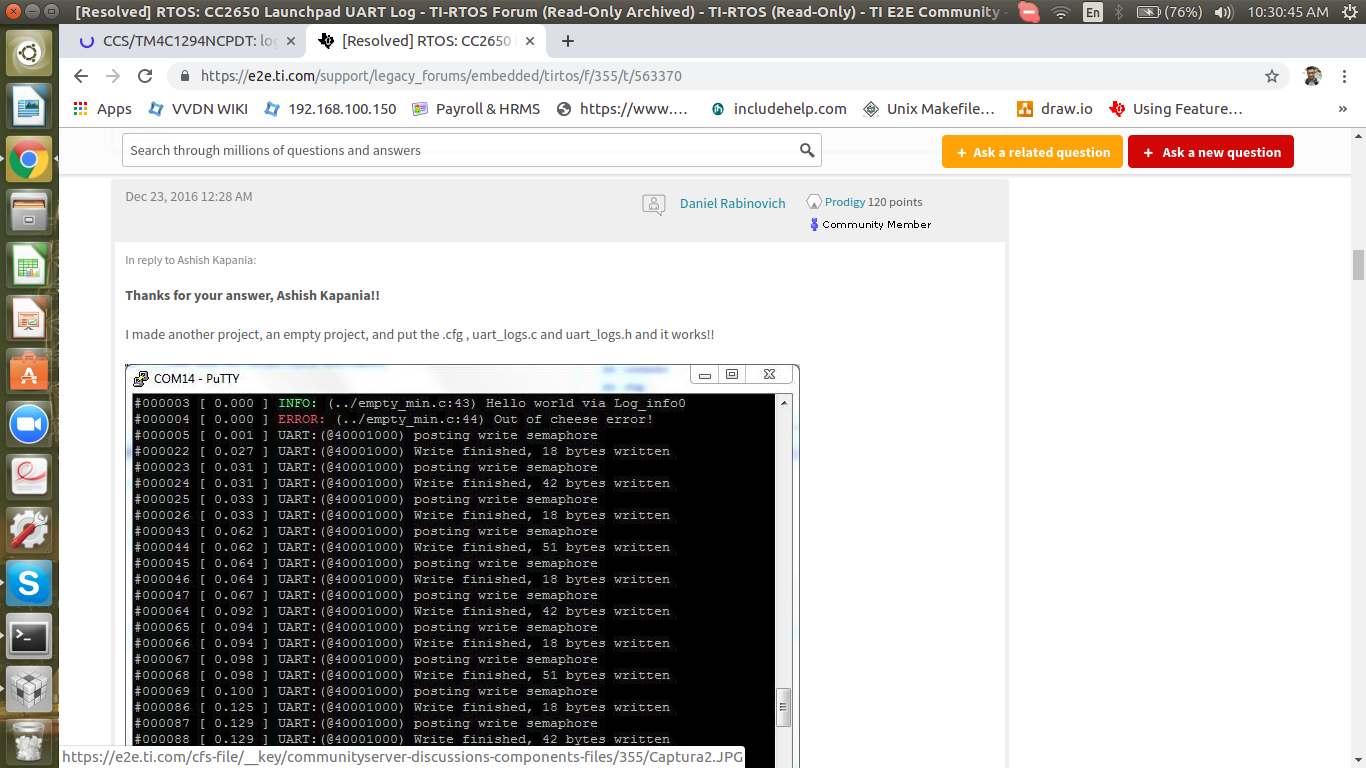Open the En keyboard layout menu

1092,12
